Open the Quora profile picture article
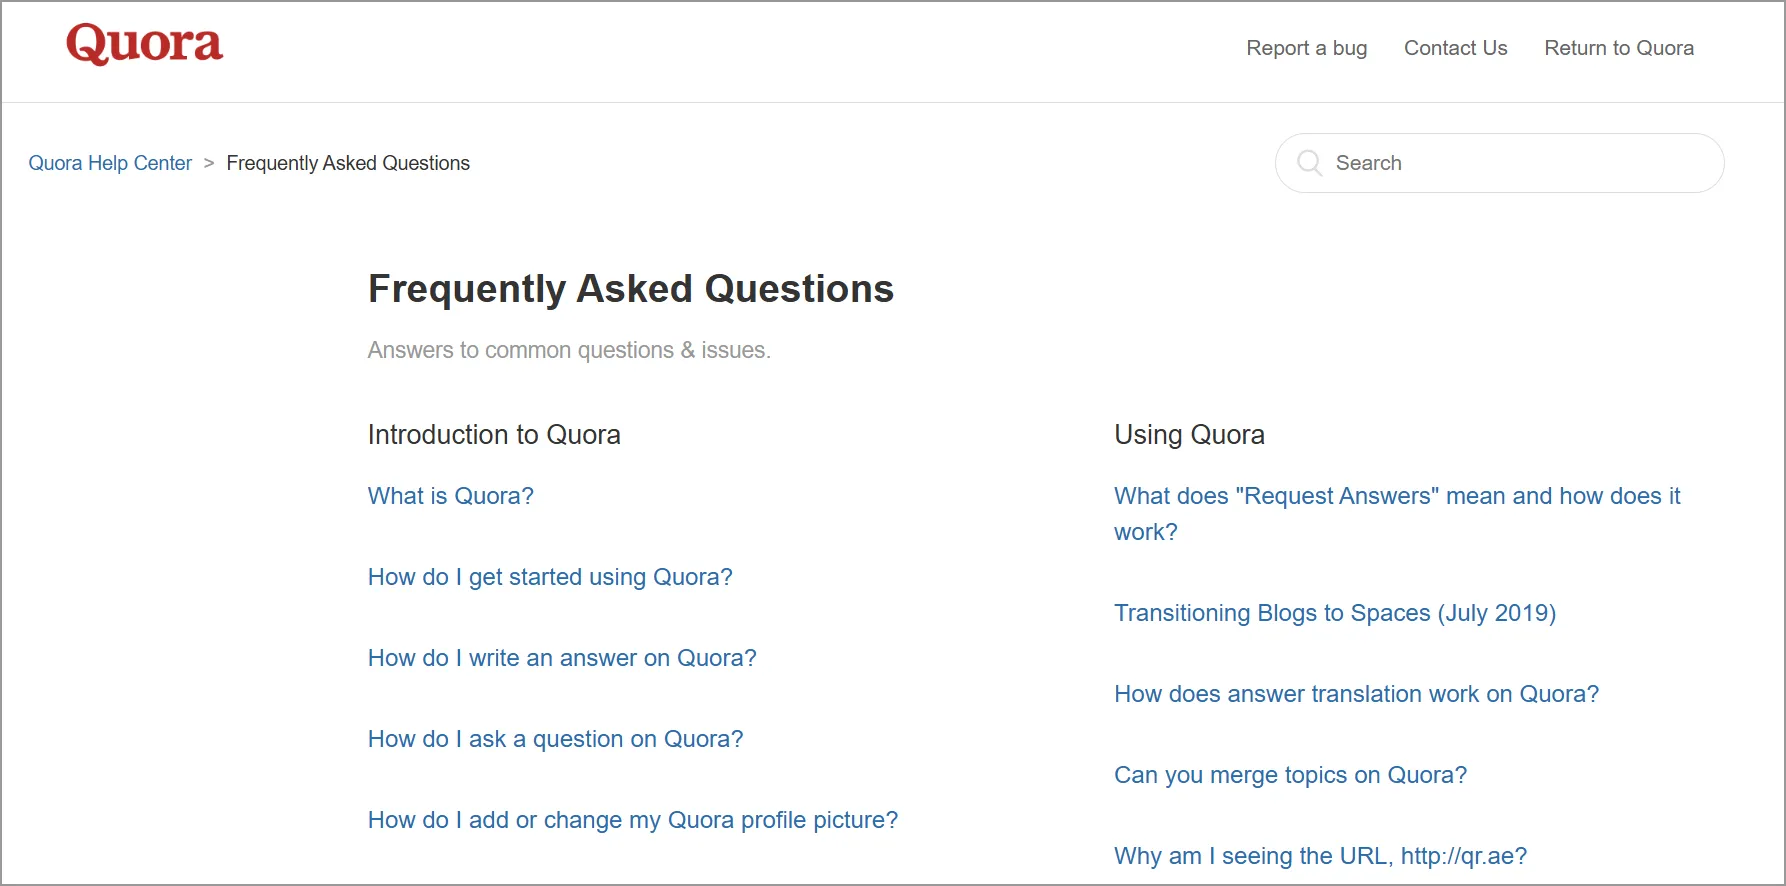 [x=633, y=820]
